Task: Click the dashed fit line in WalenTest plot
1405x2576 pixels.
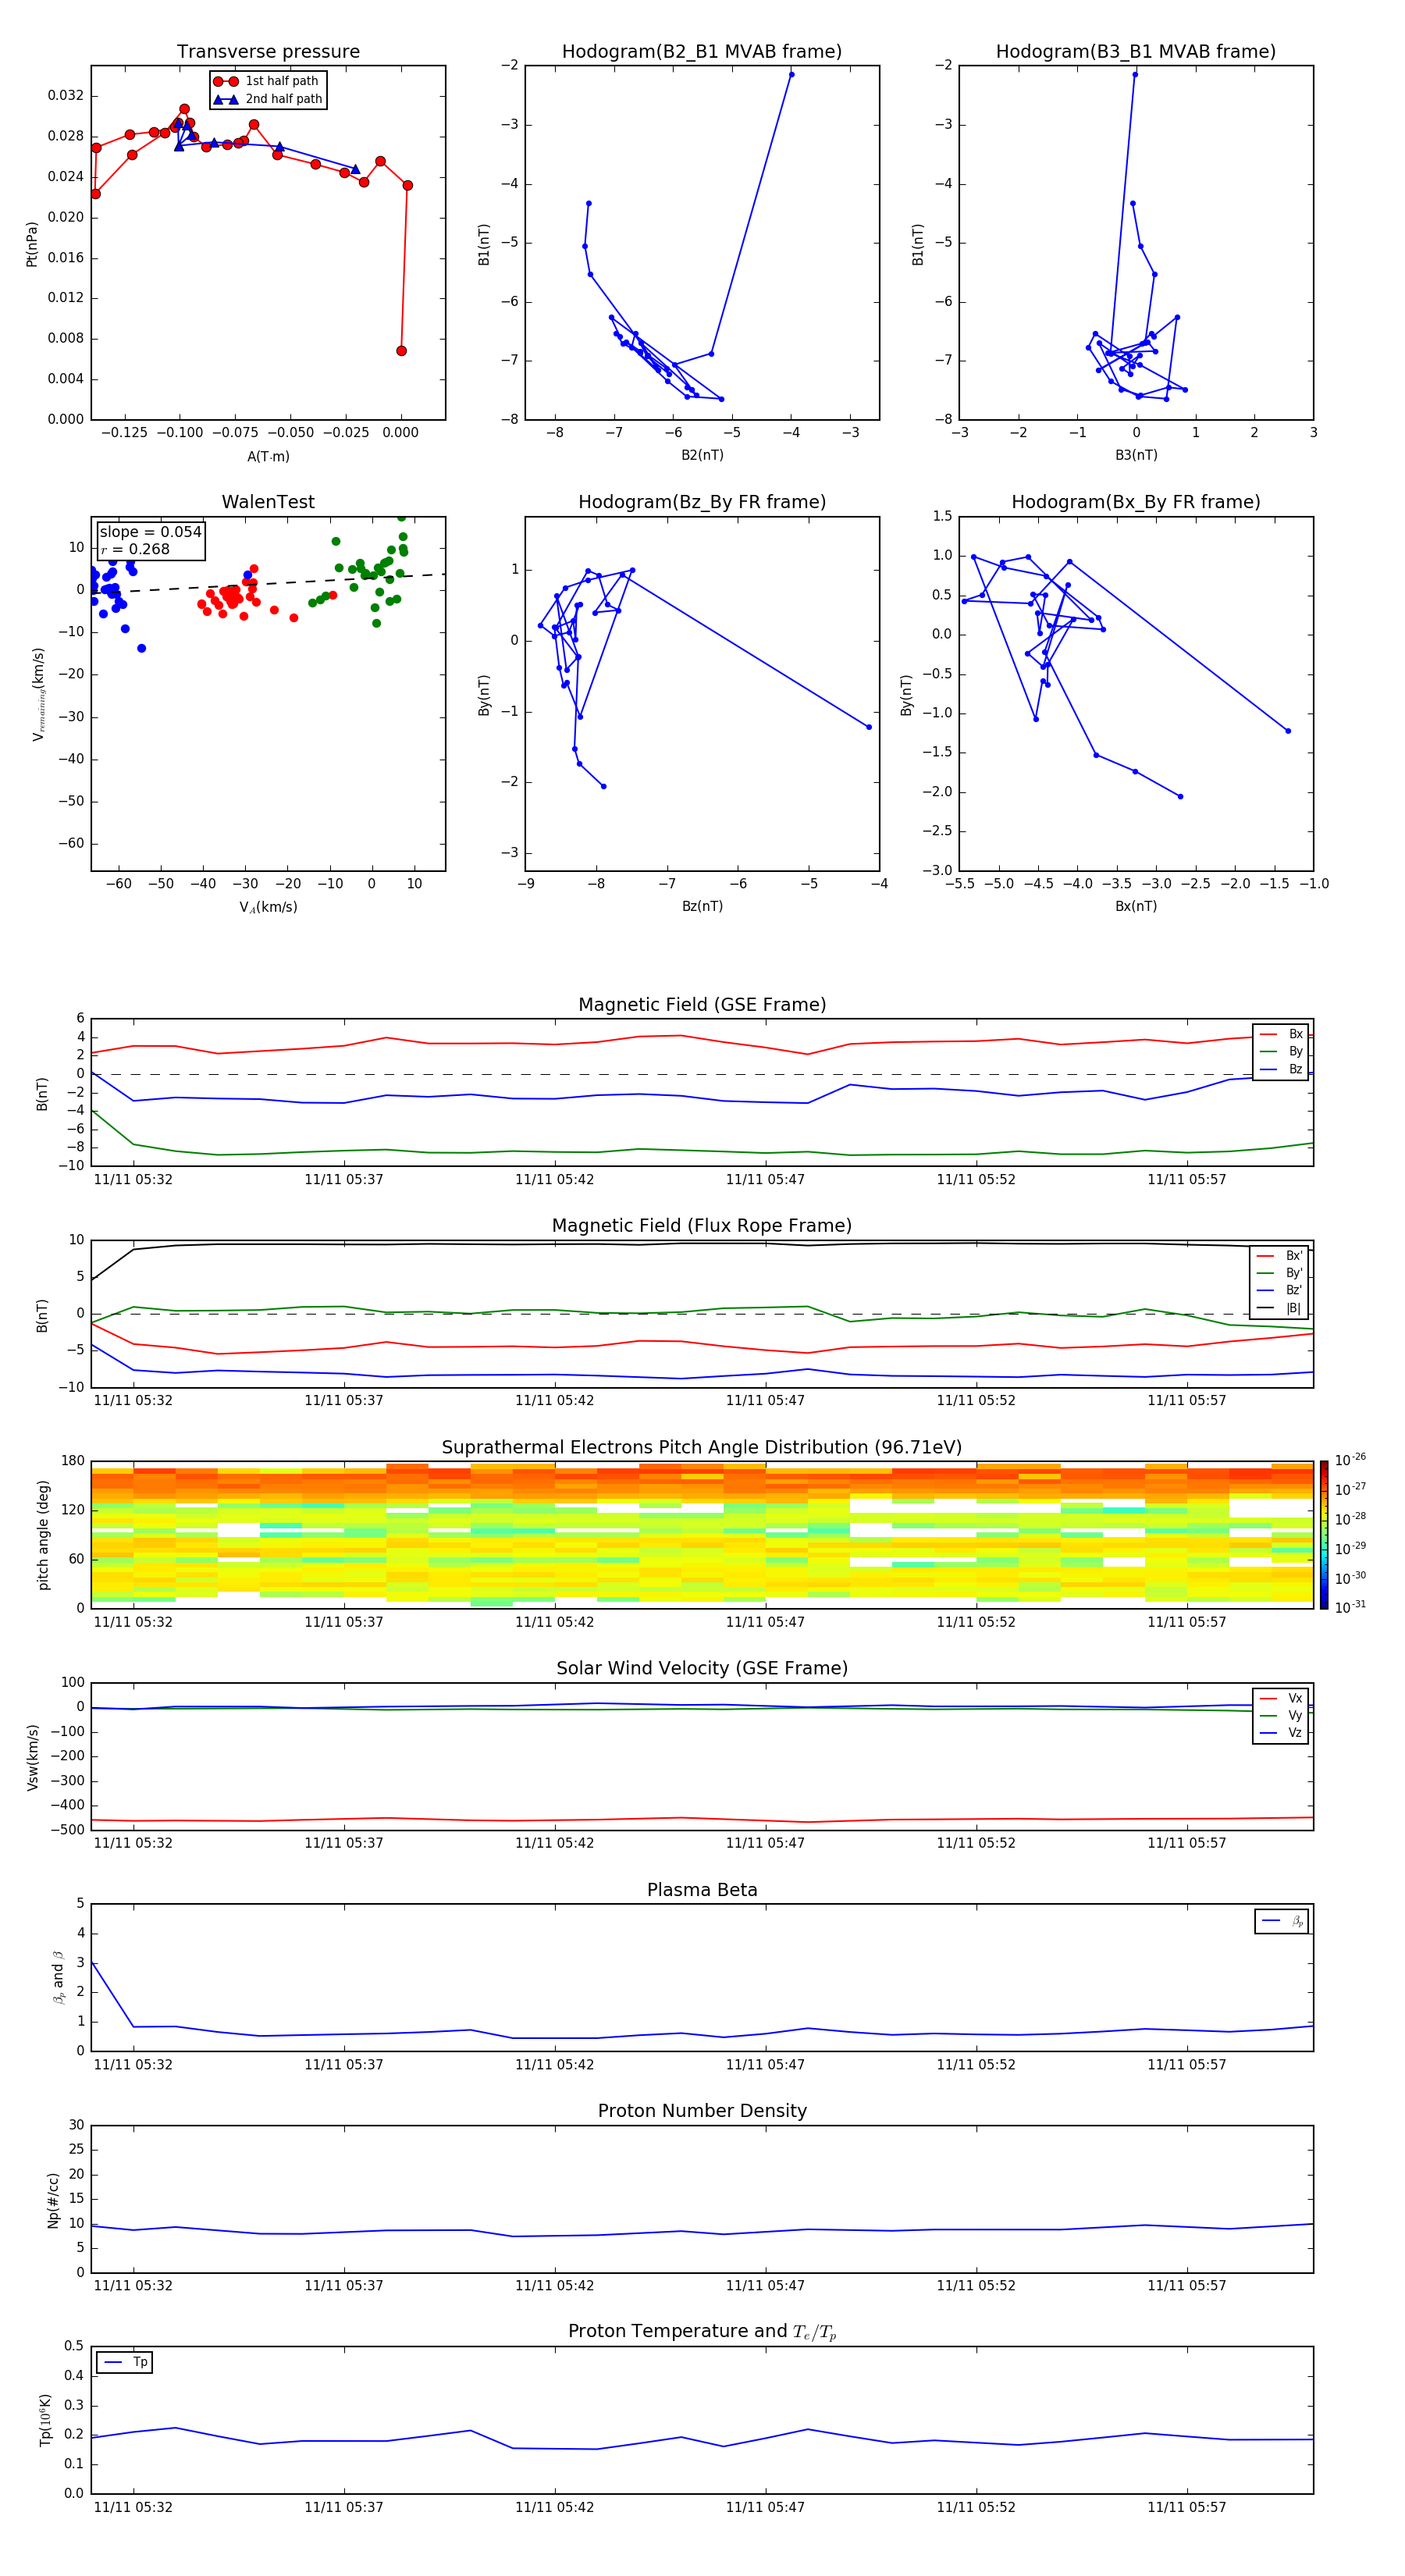Action: [x=268, y=583]
